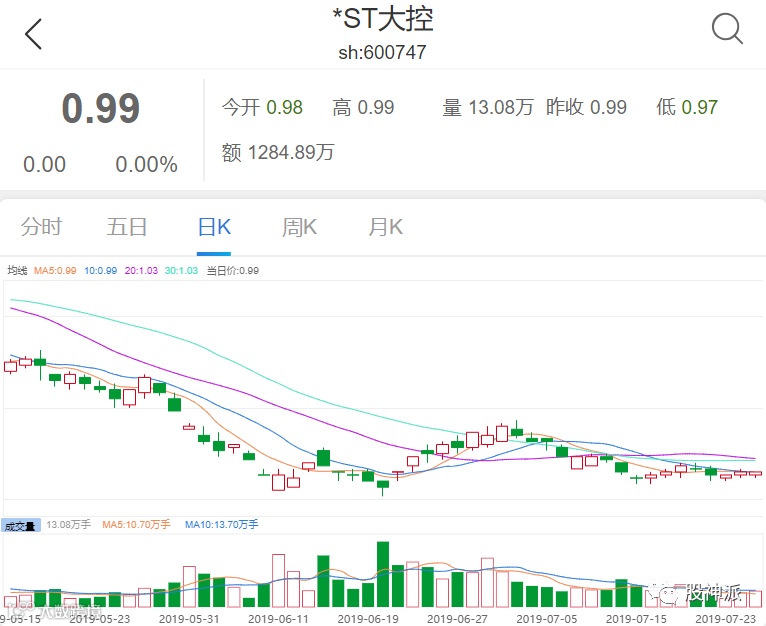Click the 2019-07-05 date axis label
The image size is (766, 626).
(547, 619)
